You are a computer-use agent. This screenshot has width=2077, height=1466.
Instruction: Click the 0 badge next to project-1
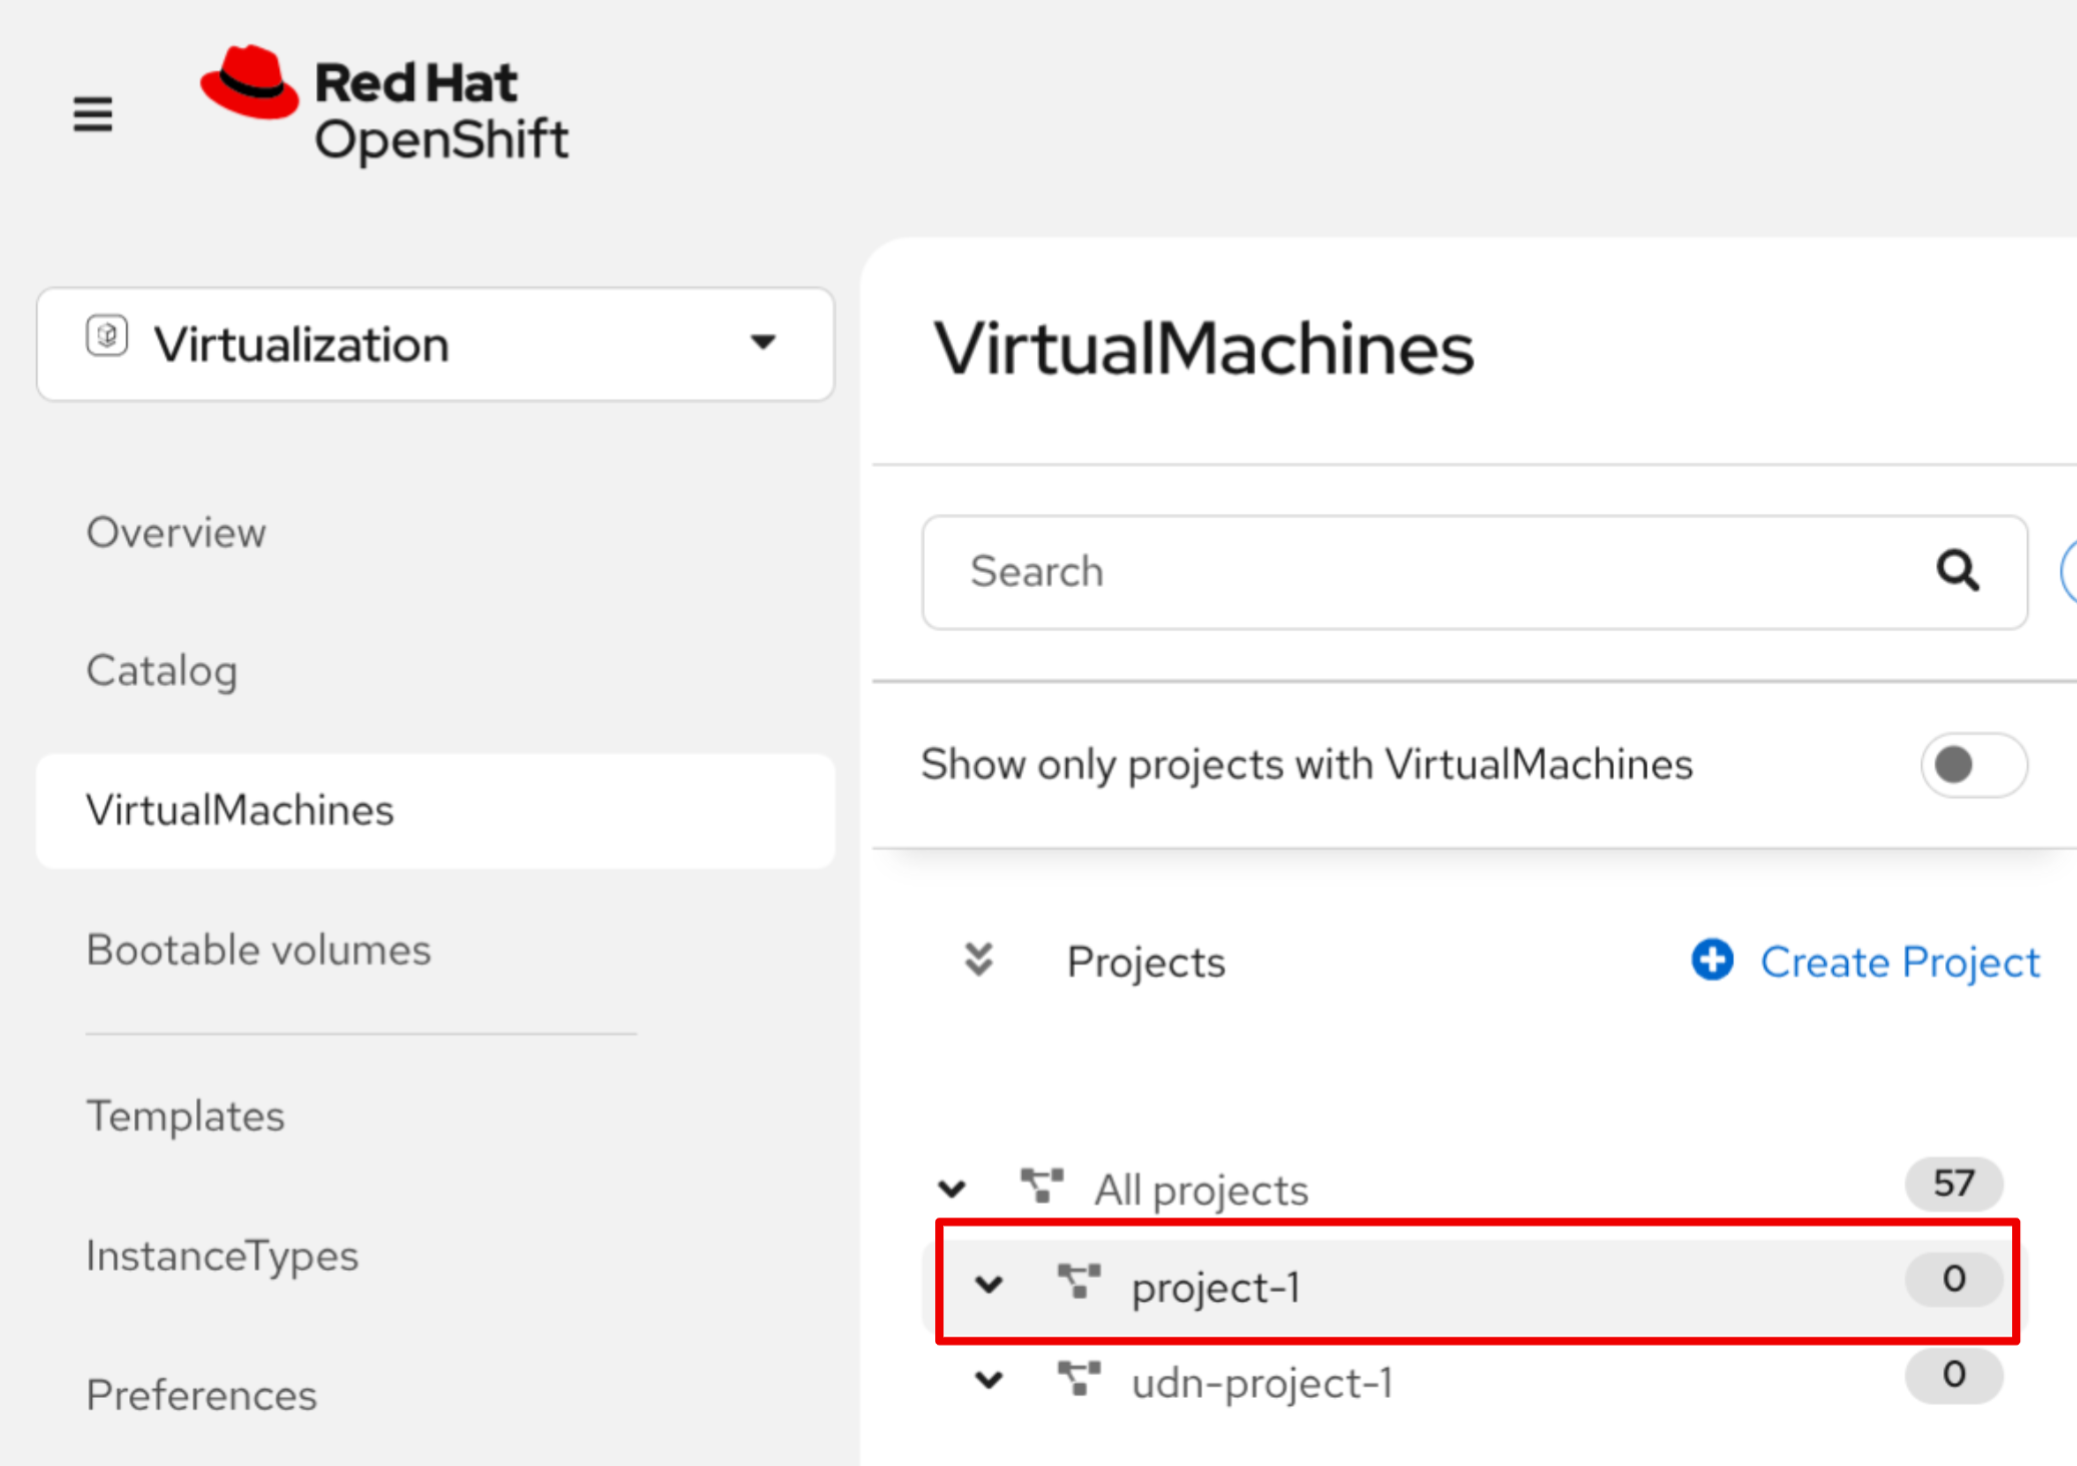pos(1952,1279)
